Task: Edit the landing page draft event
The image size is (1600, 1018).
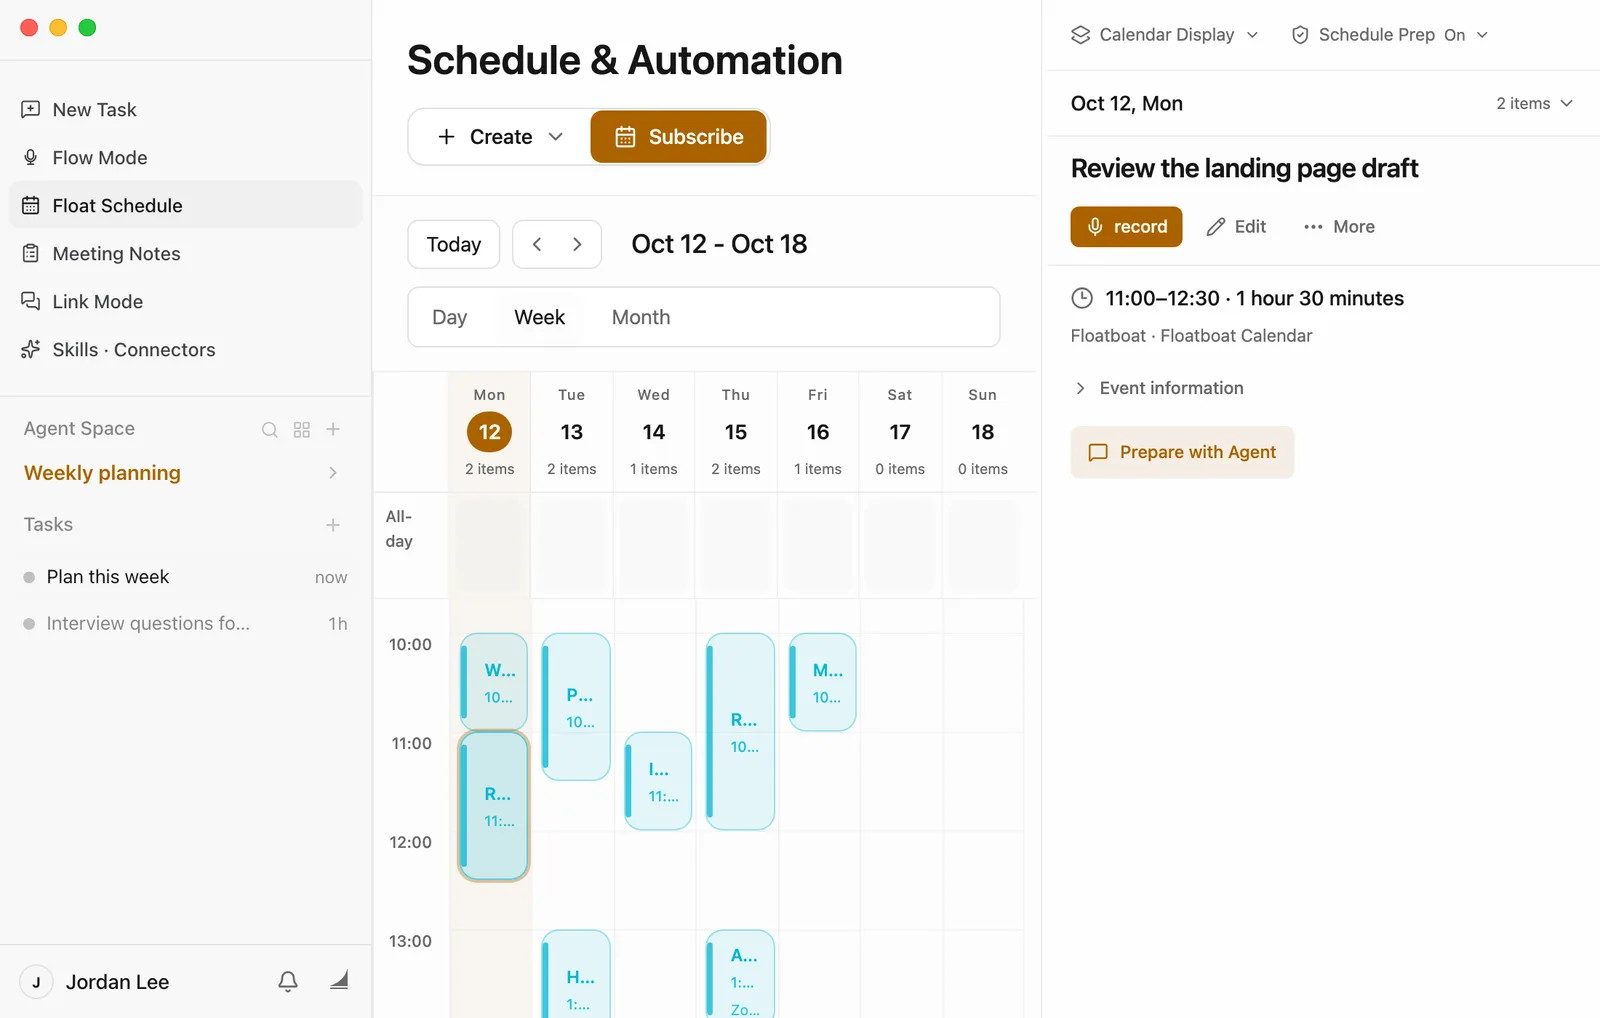Action: [1237, 227]
